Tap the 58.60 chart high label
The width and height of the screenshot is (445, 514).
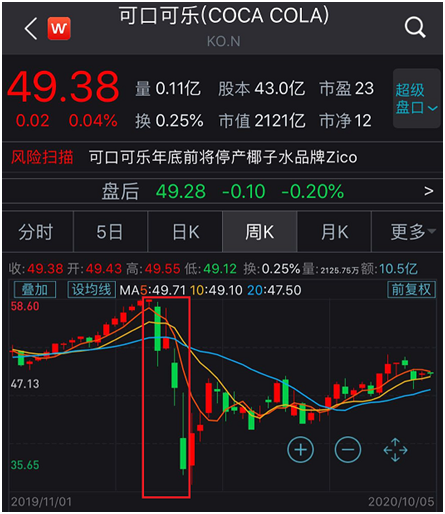(x=25, y=306)
